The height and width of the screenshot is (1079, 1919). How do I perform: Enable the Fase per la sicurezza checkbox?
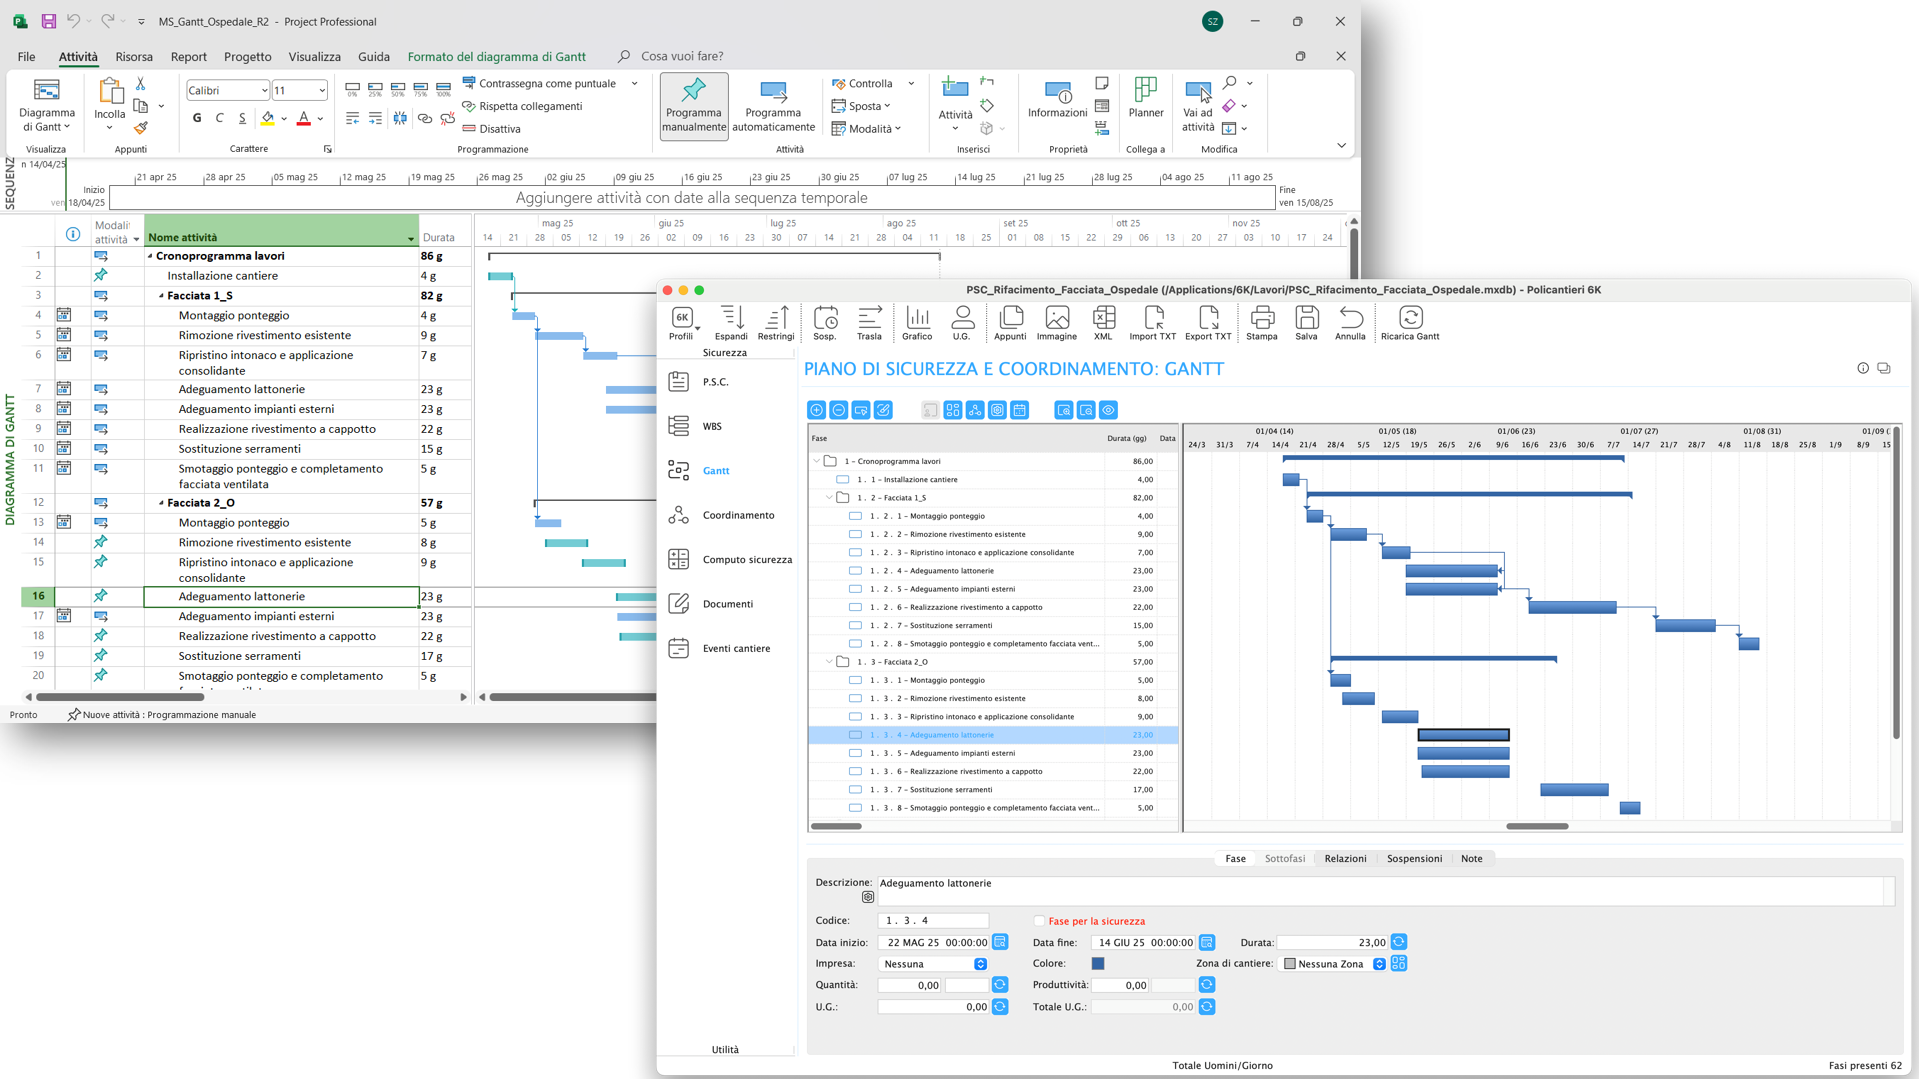point(1040,921)
